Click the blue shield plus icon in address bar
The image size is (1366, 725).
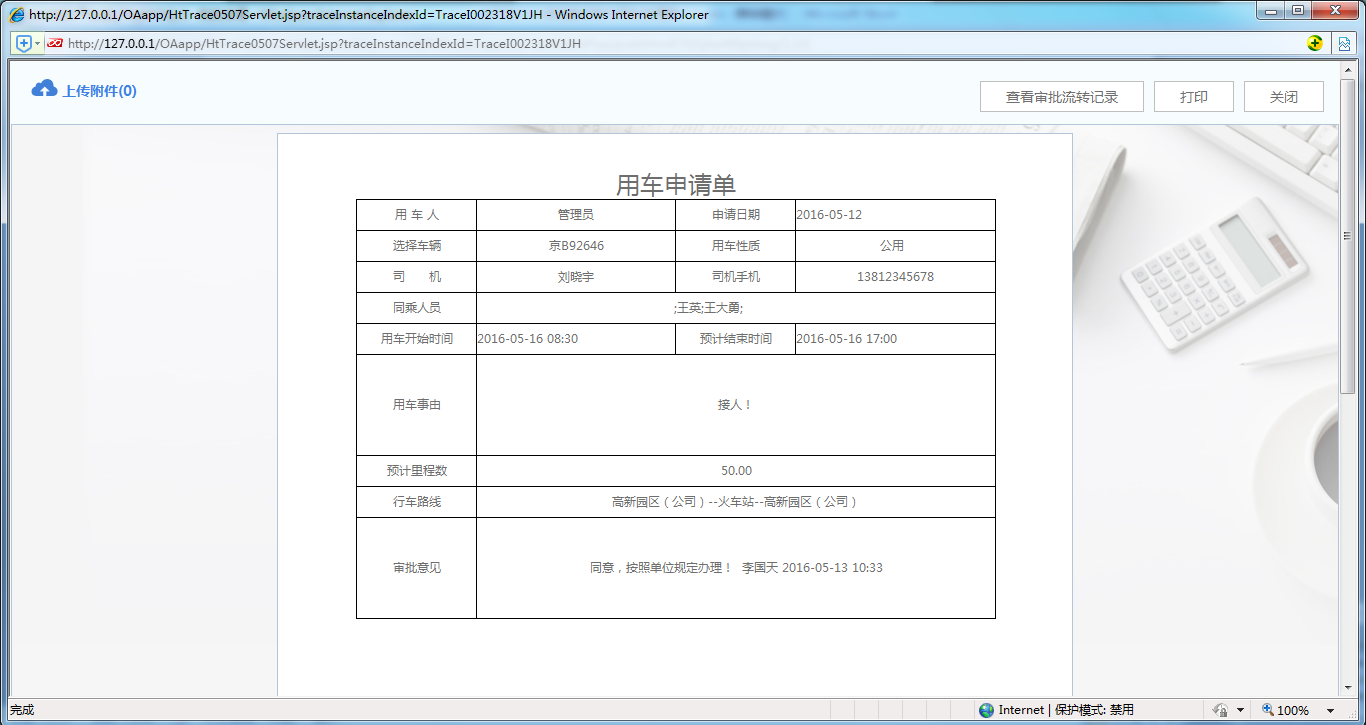(x=24, y=44)
